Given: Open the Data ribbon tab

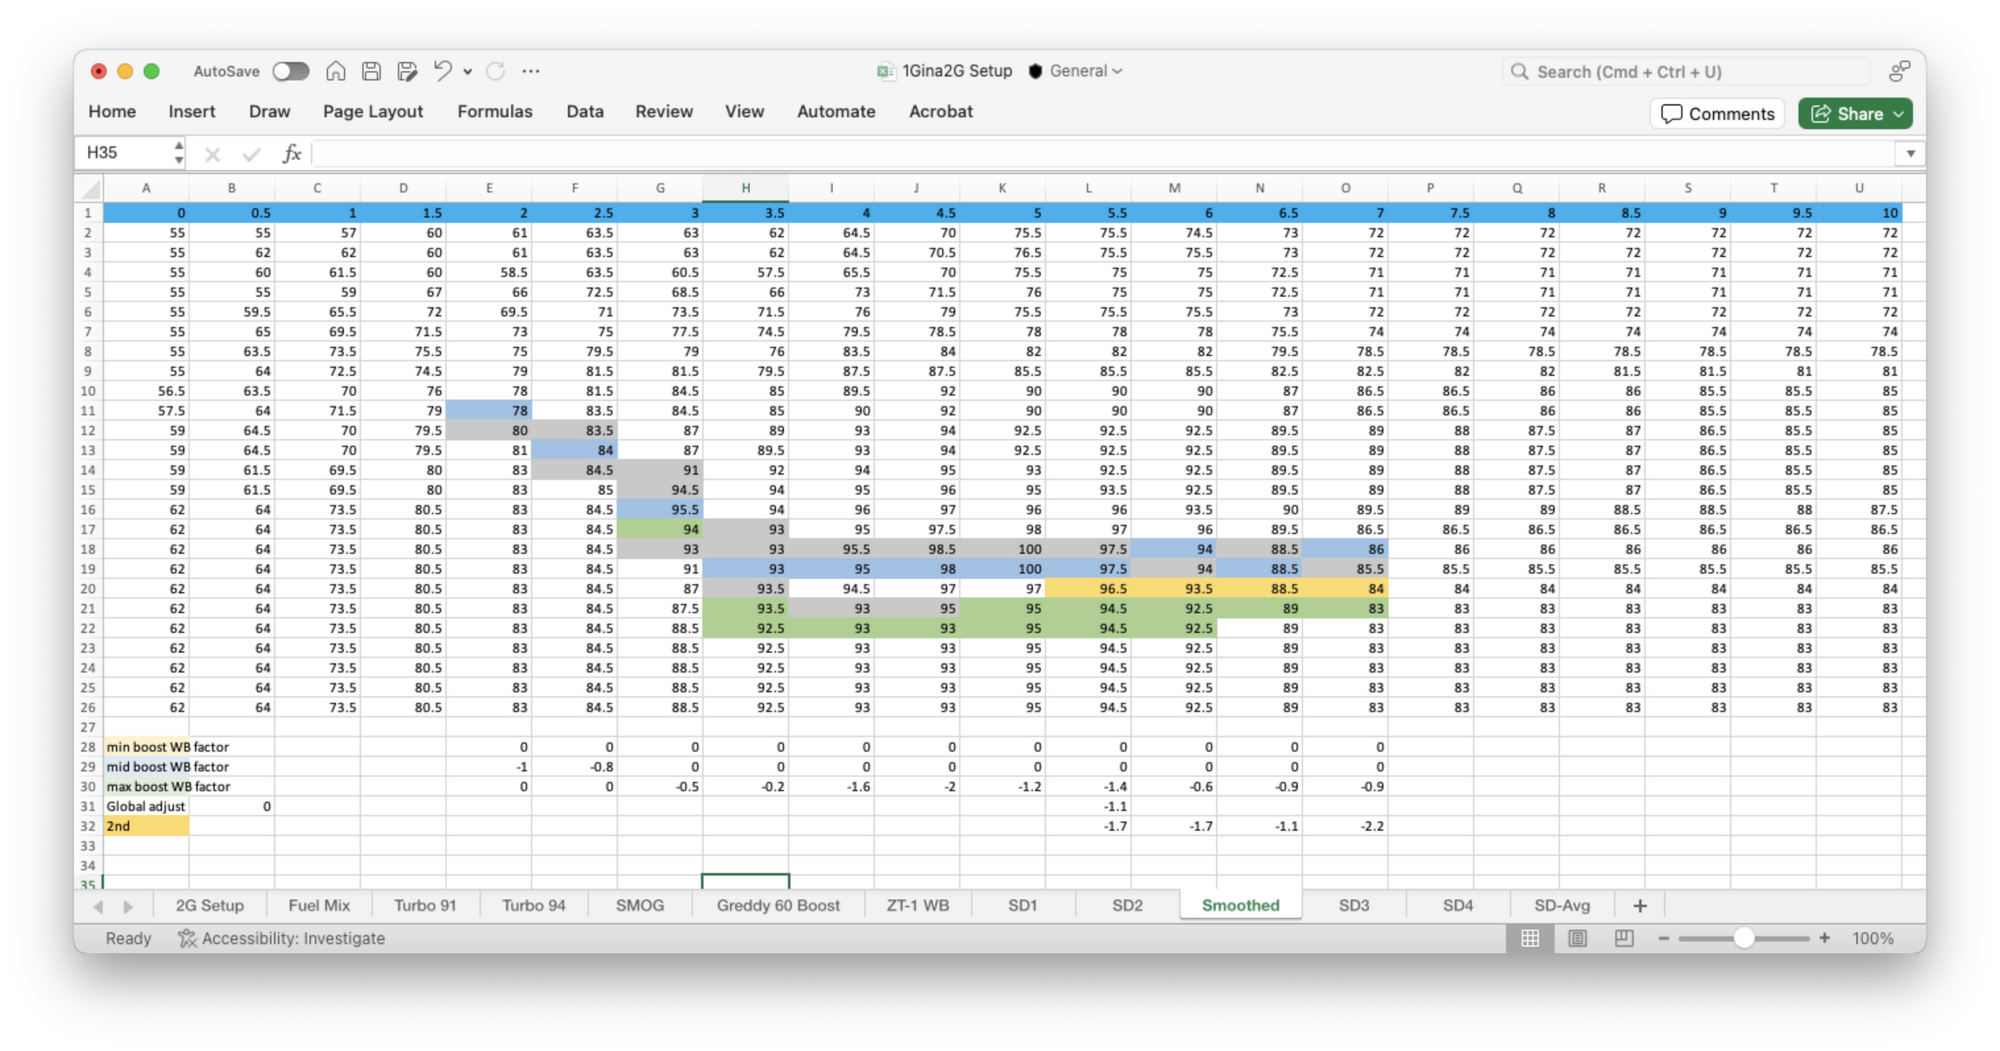Looking at the screenshot, I should (585, 112).
